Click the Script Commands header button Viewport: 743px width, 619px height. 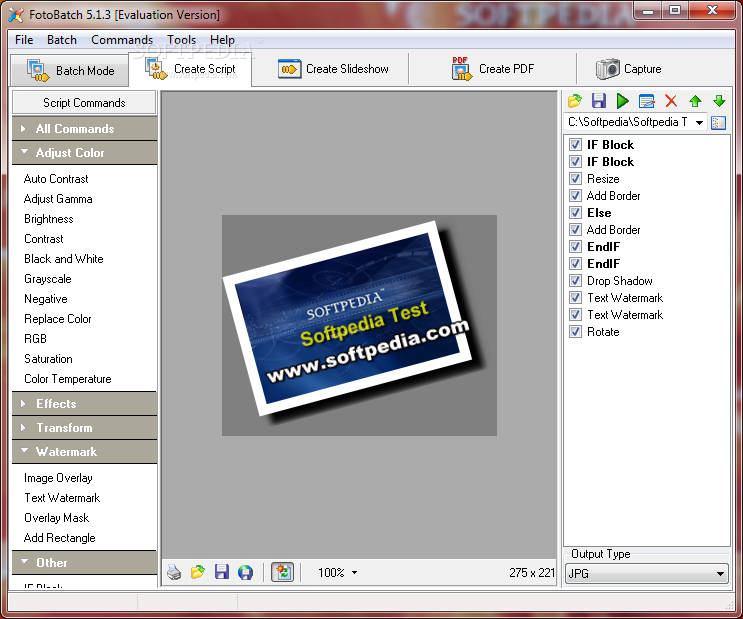[84, 103]
